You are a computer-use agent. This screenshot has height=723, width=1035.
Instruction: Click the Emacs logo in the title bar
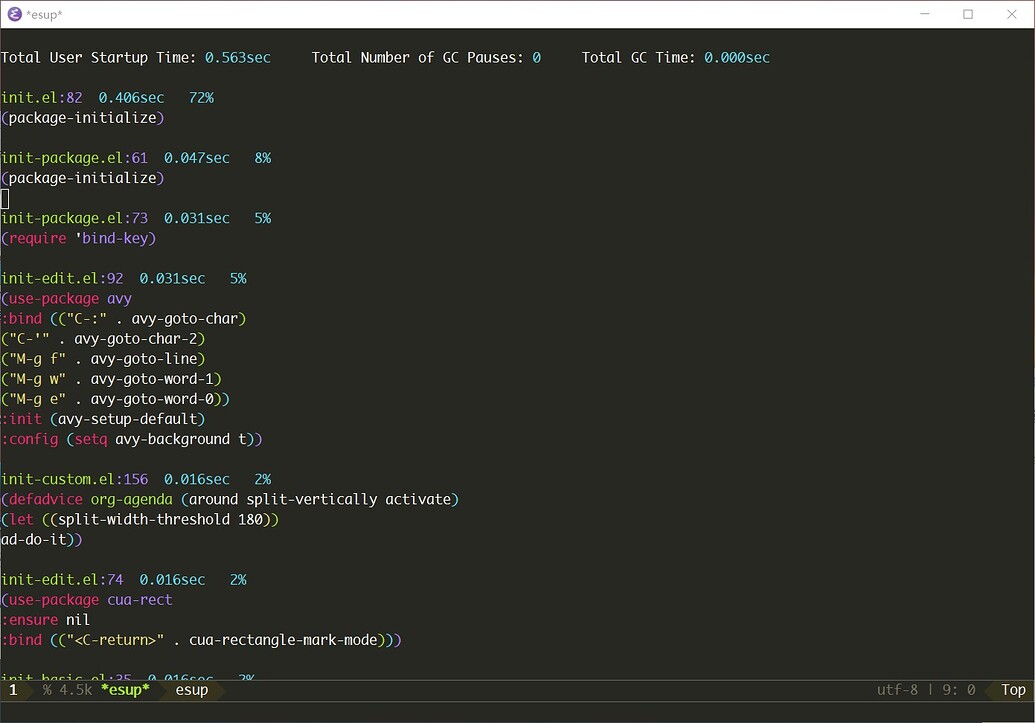[13, 14]
